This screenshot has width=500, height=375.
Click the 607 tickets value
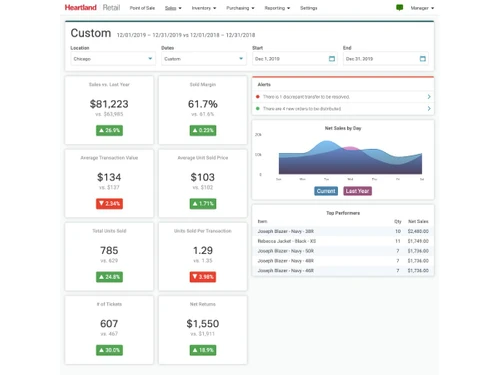pos(109,324)
